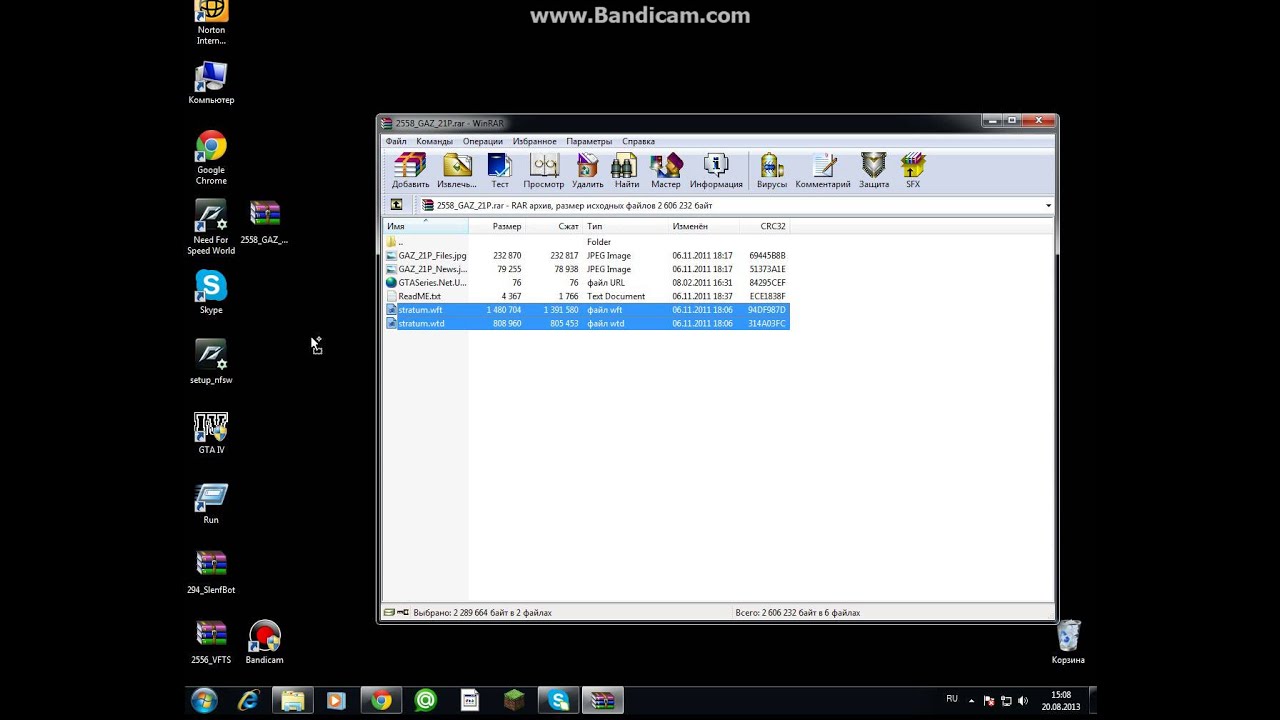The height and width of the screenshot is (720, 1280).
Task: Open the Файл menu
Action: point(396,141)
